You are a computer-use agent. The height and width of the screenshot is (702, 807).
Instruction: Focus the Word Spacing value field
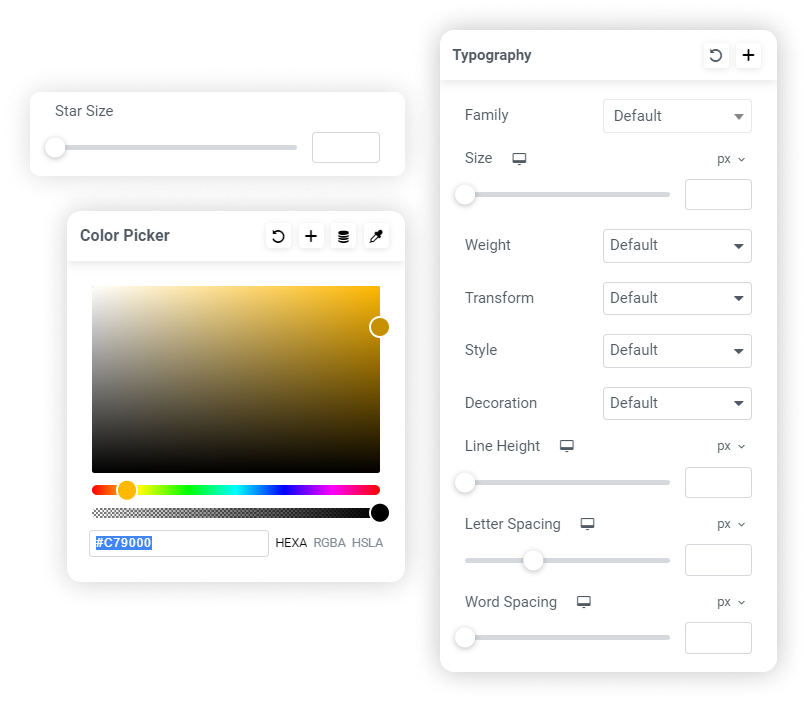click(718, 638)
